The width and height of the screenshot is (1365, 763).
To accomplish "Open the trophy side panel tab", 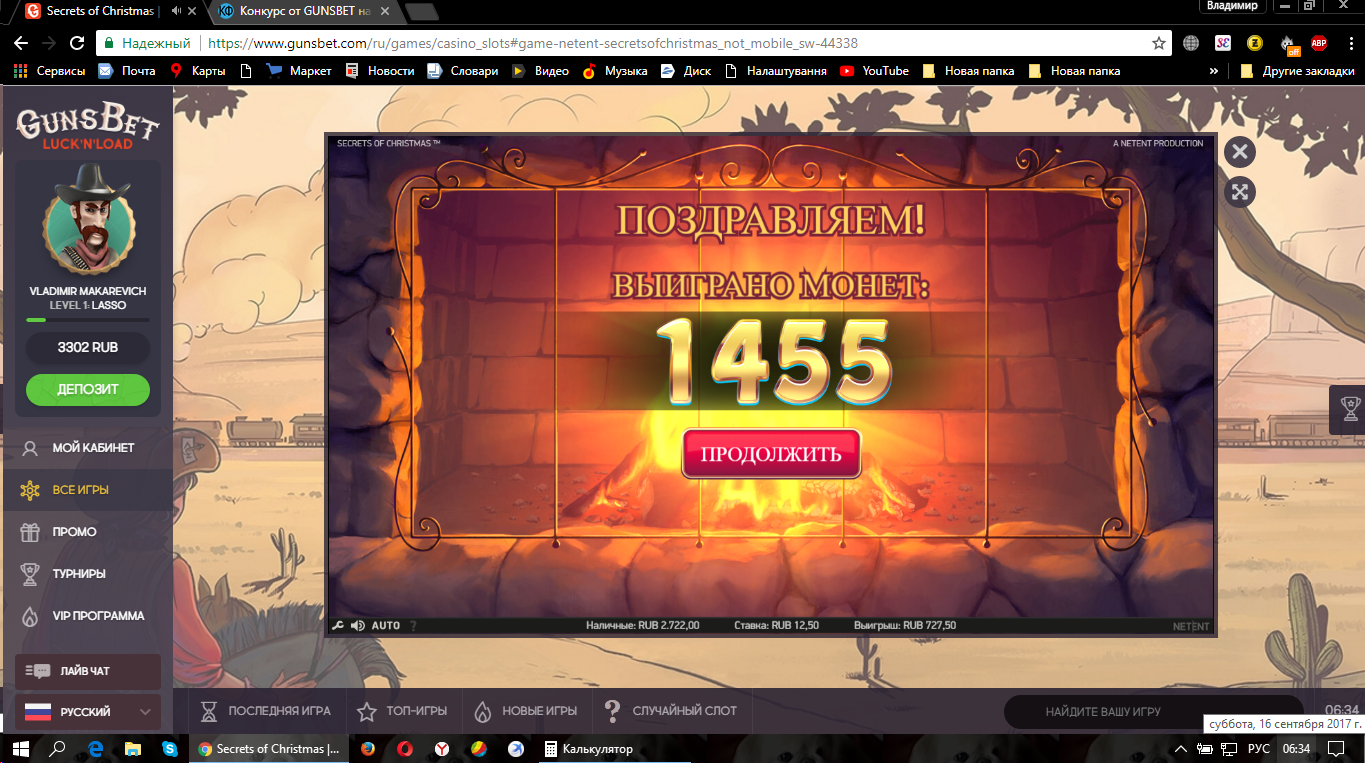I will 1350,409.
